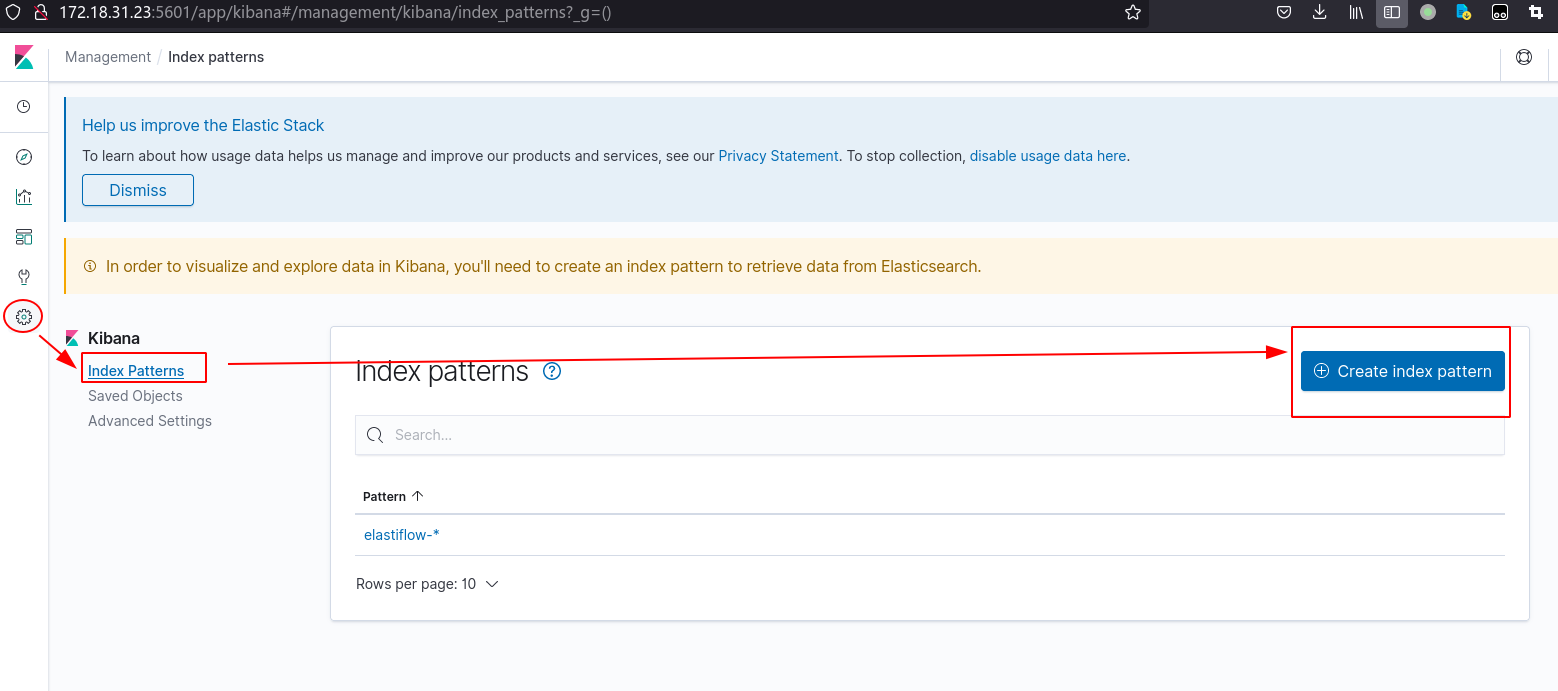The height and width of the screenshot is (691, 1558).
Task: Bookmark this page with the star icon
Action: (1133, 13)
